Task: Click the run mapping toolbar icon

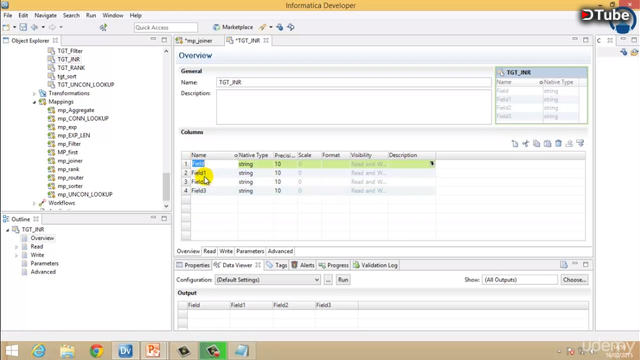Action: [103, 27]
